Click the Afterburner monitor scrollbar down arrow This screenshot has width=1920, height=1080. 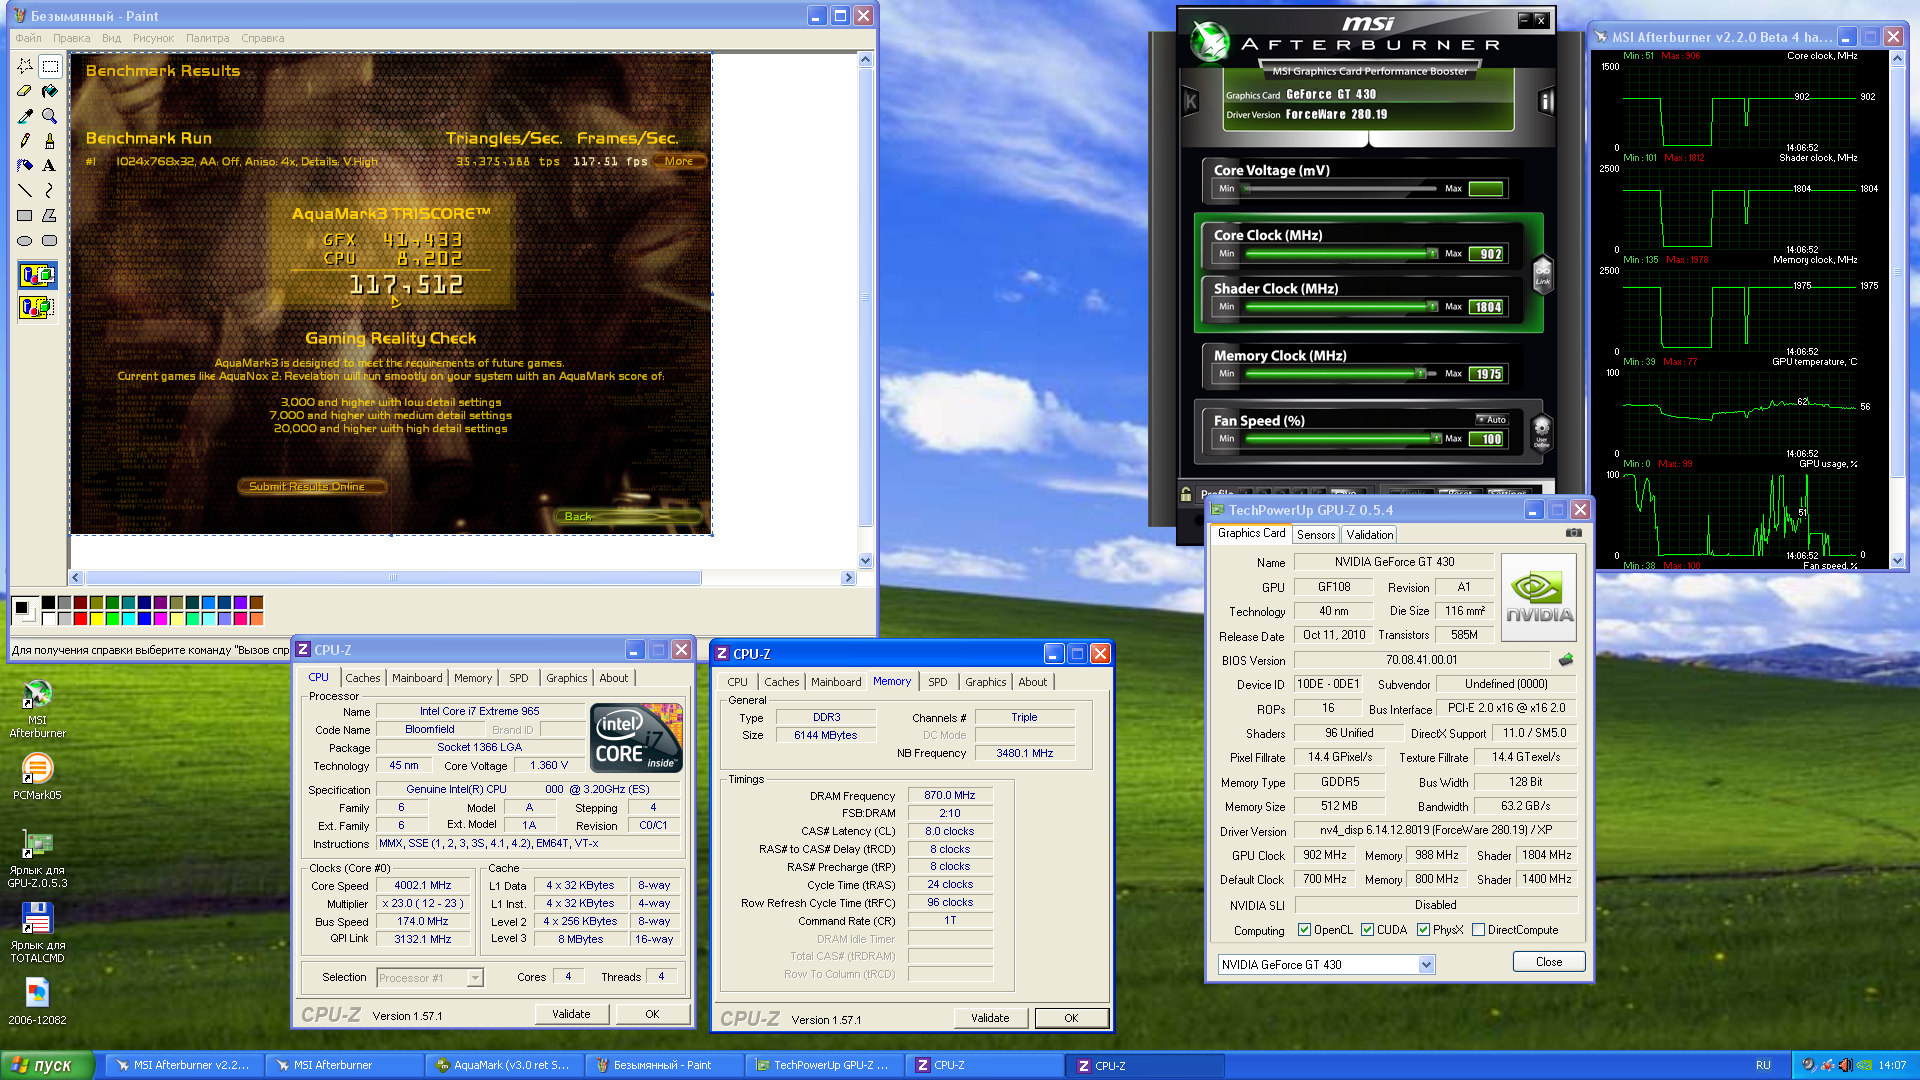pyautogui.click(x=1897, y=561)
